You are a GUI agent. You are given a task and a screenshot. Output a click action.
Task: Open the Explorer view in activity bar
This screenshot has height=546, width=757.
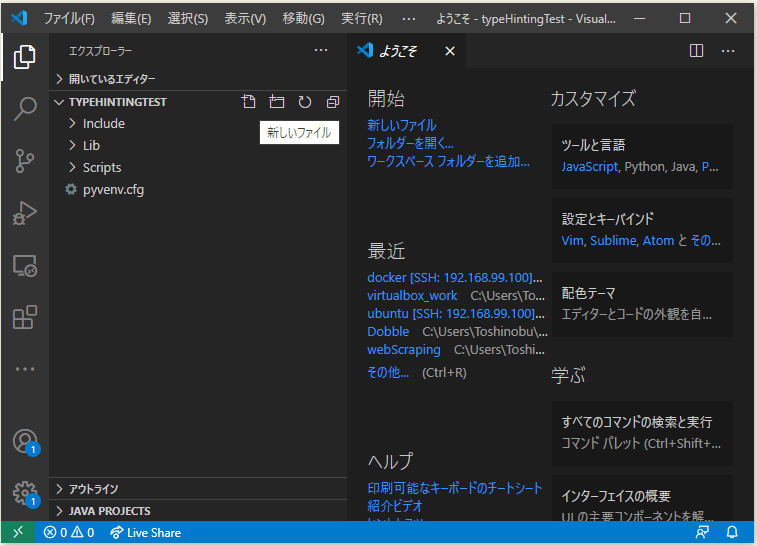tap(25, 57)
